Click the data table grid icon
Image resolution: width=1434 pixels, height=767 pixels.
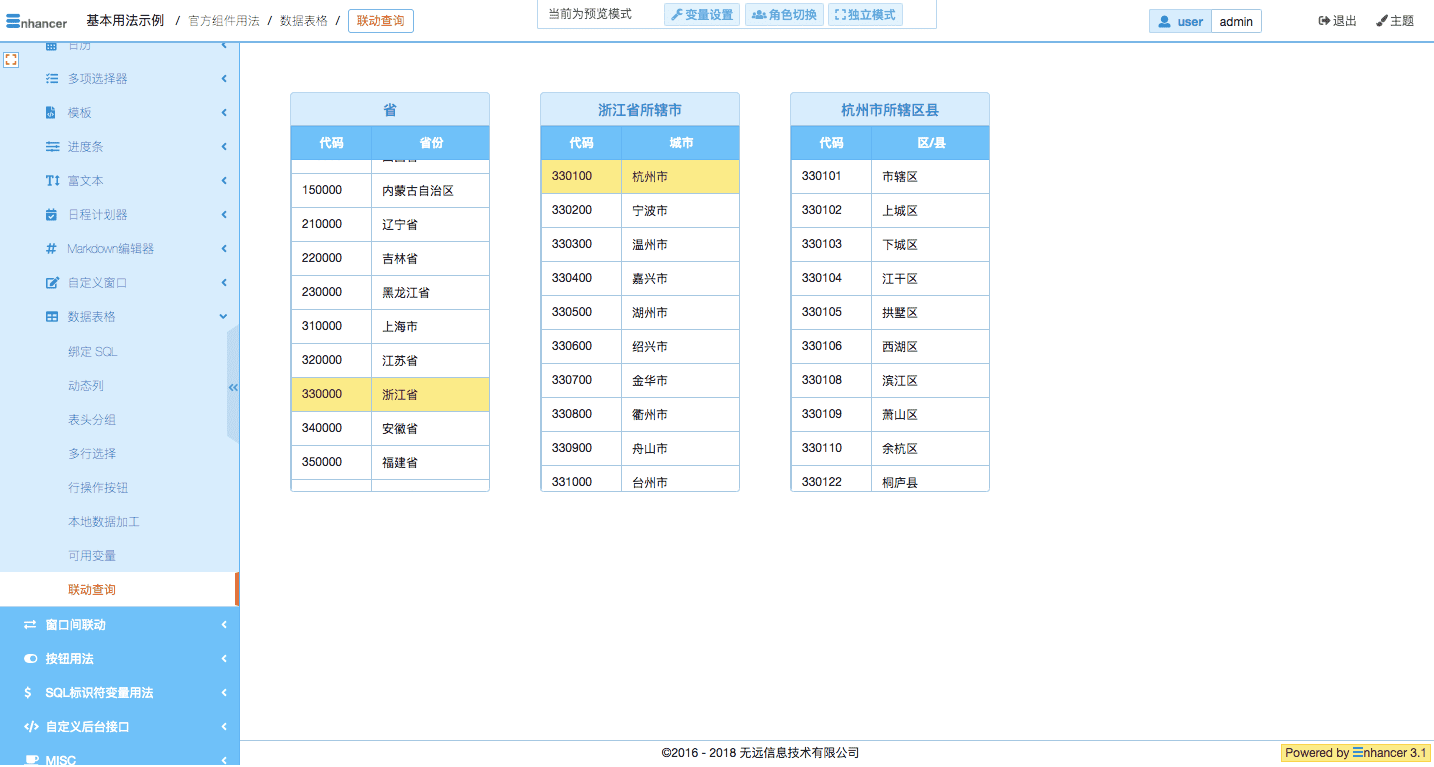52,317
